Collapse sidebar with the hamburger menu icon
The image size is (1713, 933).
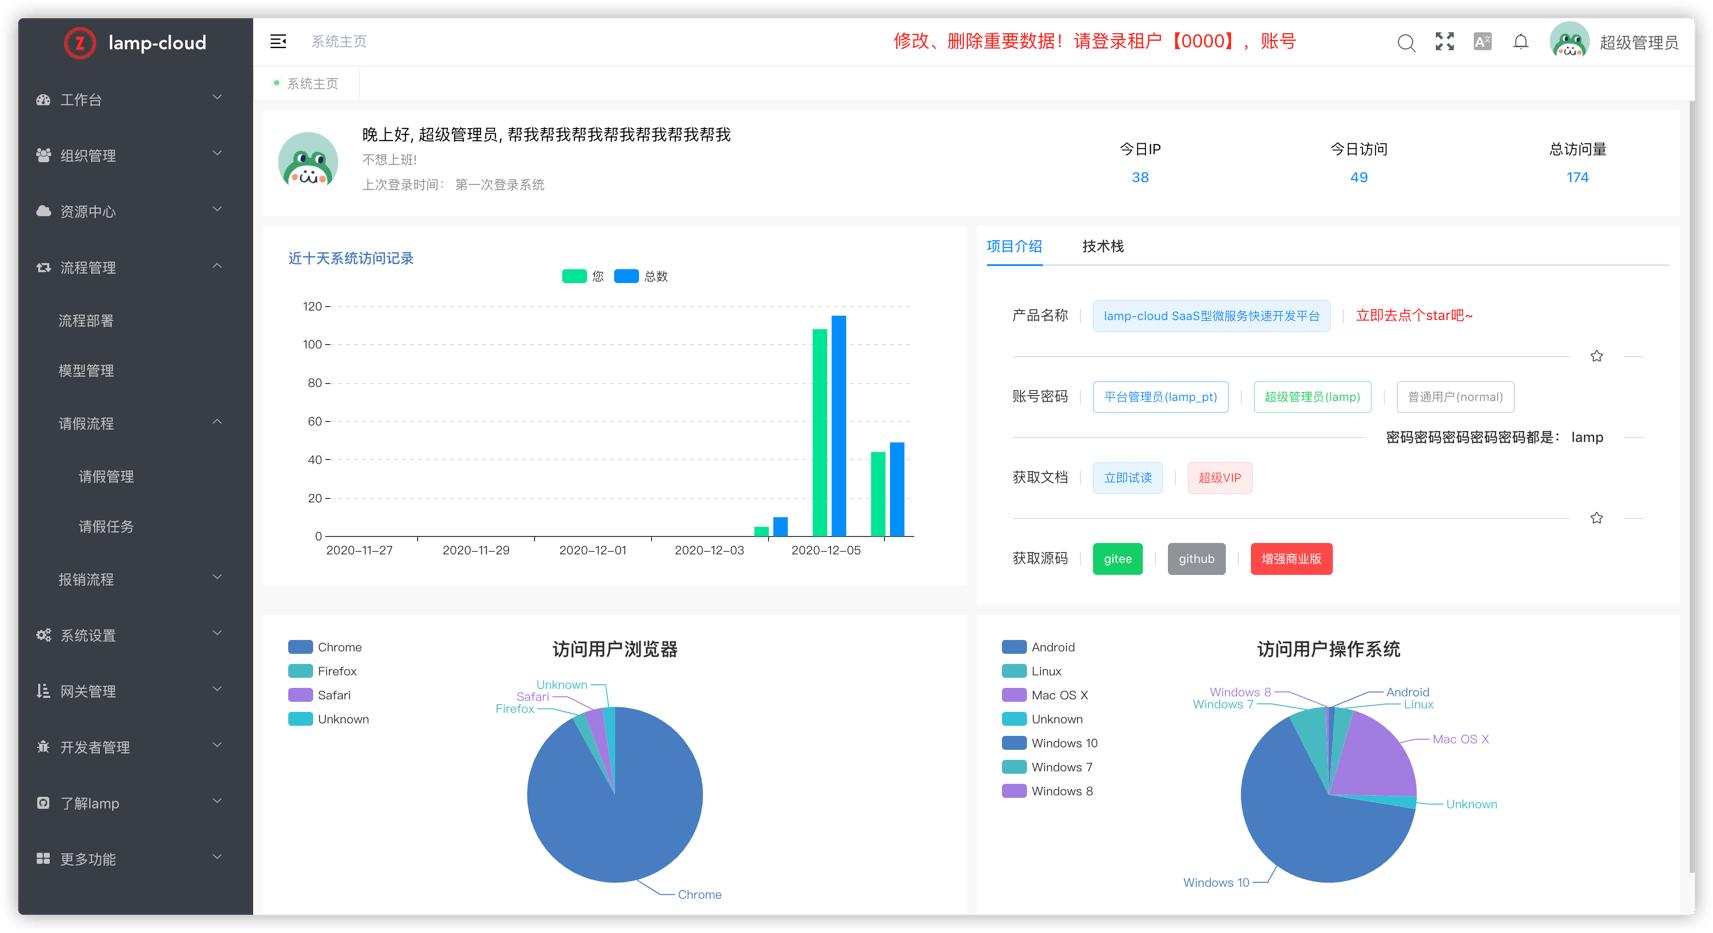[x=278, y=41]
